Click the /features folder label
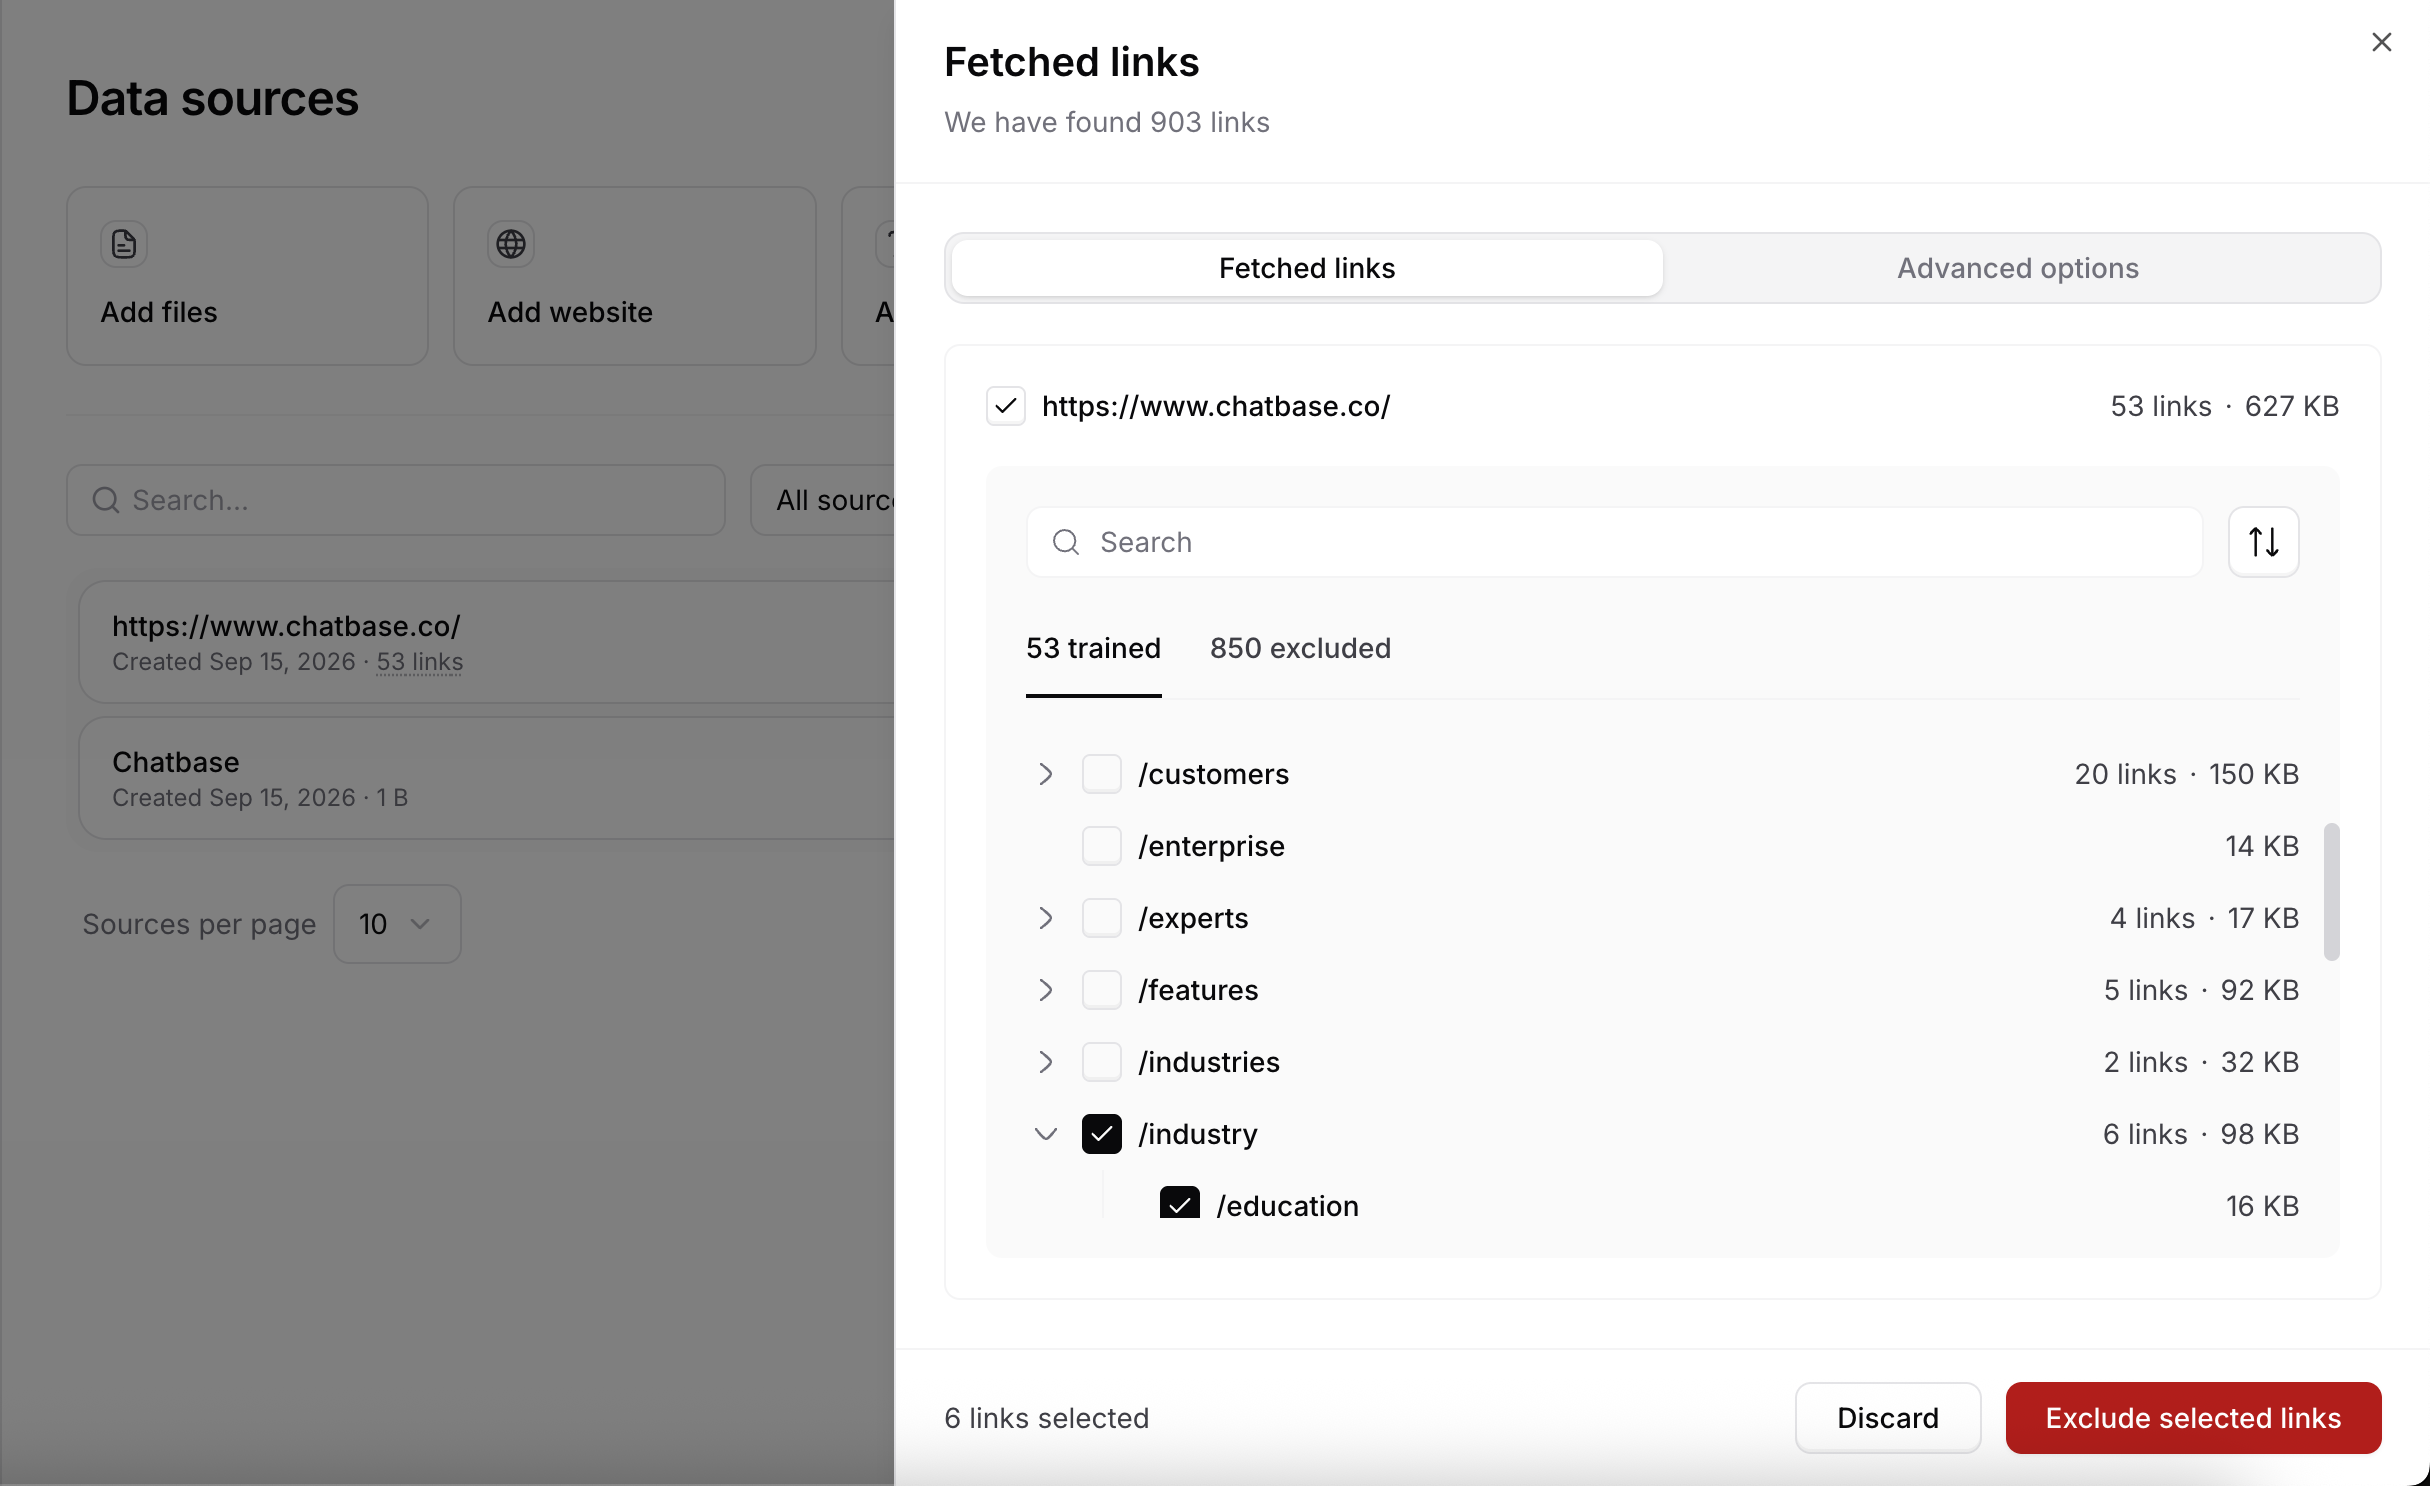The height and width of the screenshot is (1486, 2430). pyautogui.click(x=1197, y=990)
